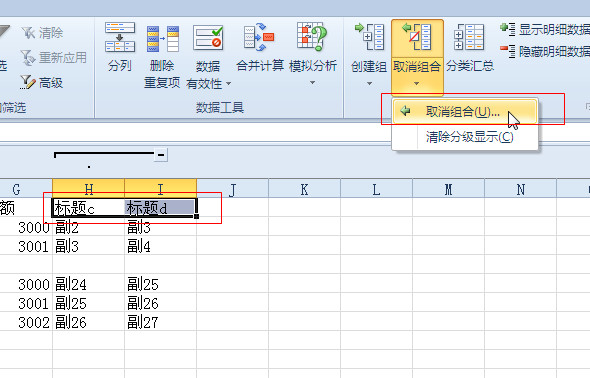Expand the 创建组 dropdown arrow
This screenshot has height=378, width=590.
point(369,83)
